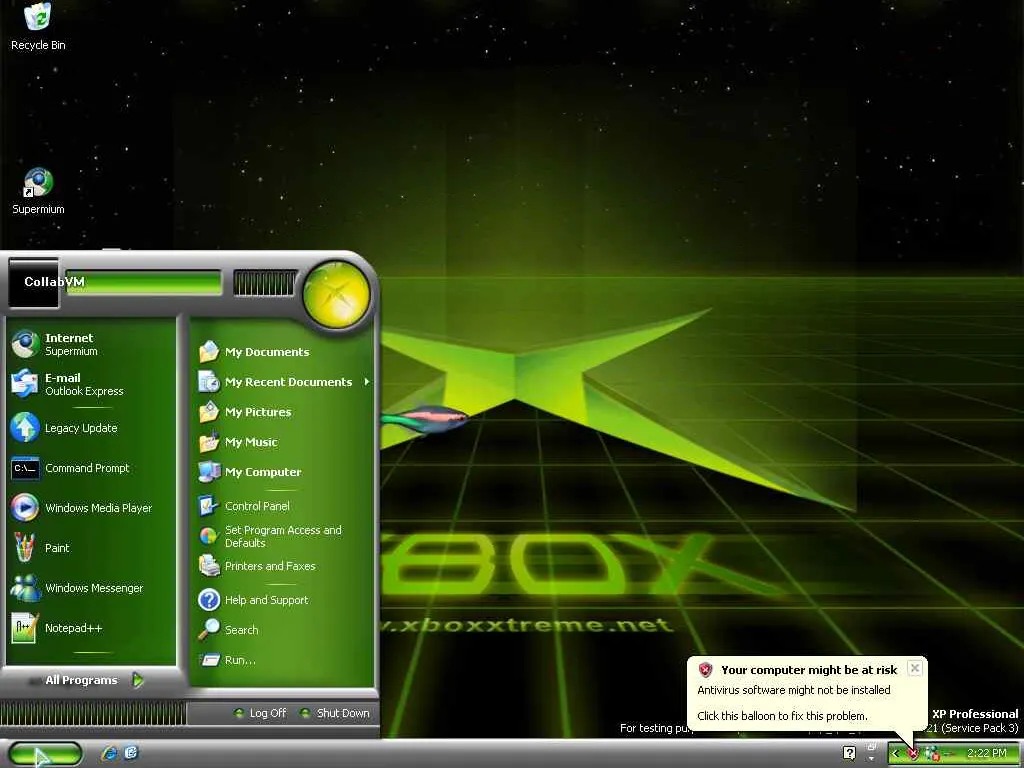
Task: Open the Run... dialog
Action: coord(283,660)
